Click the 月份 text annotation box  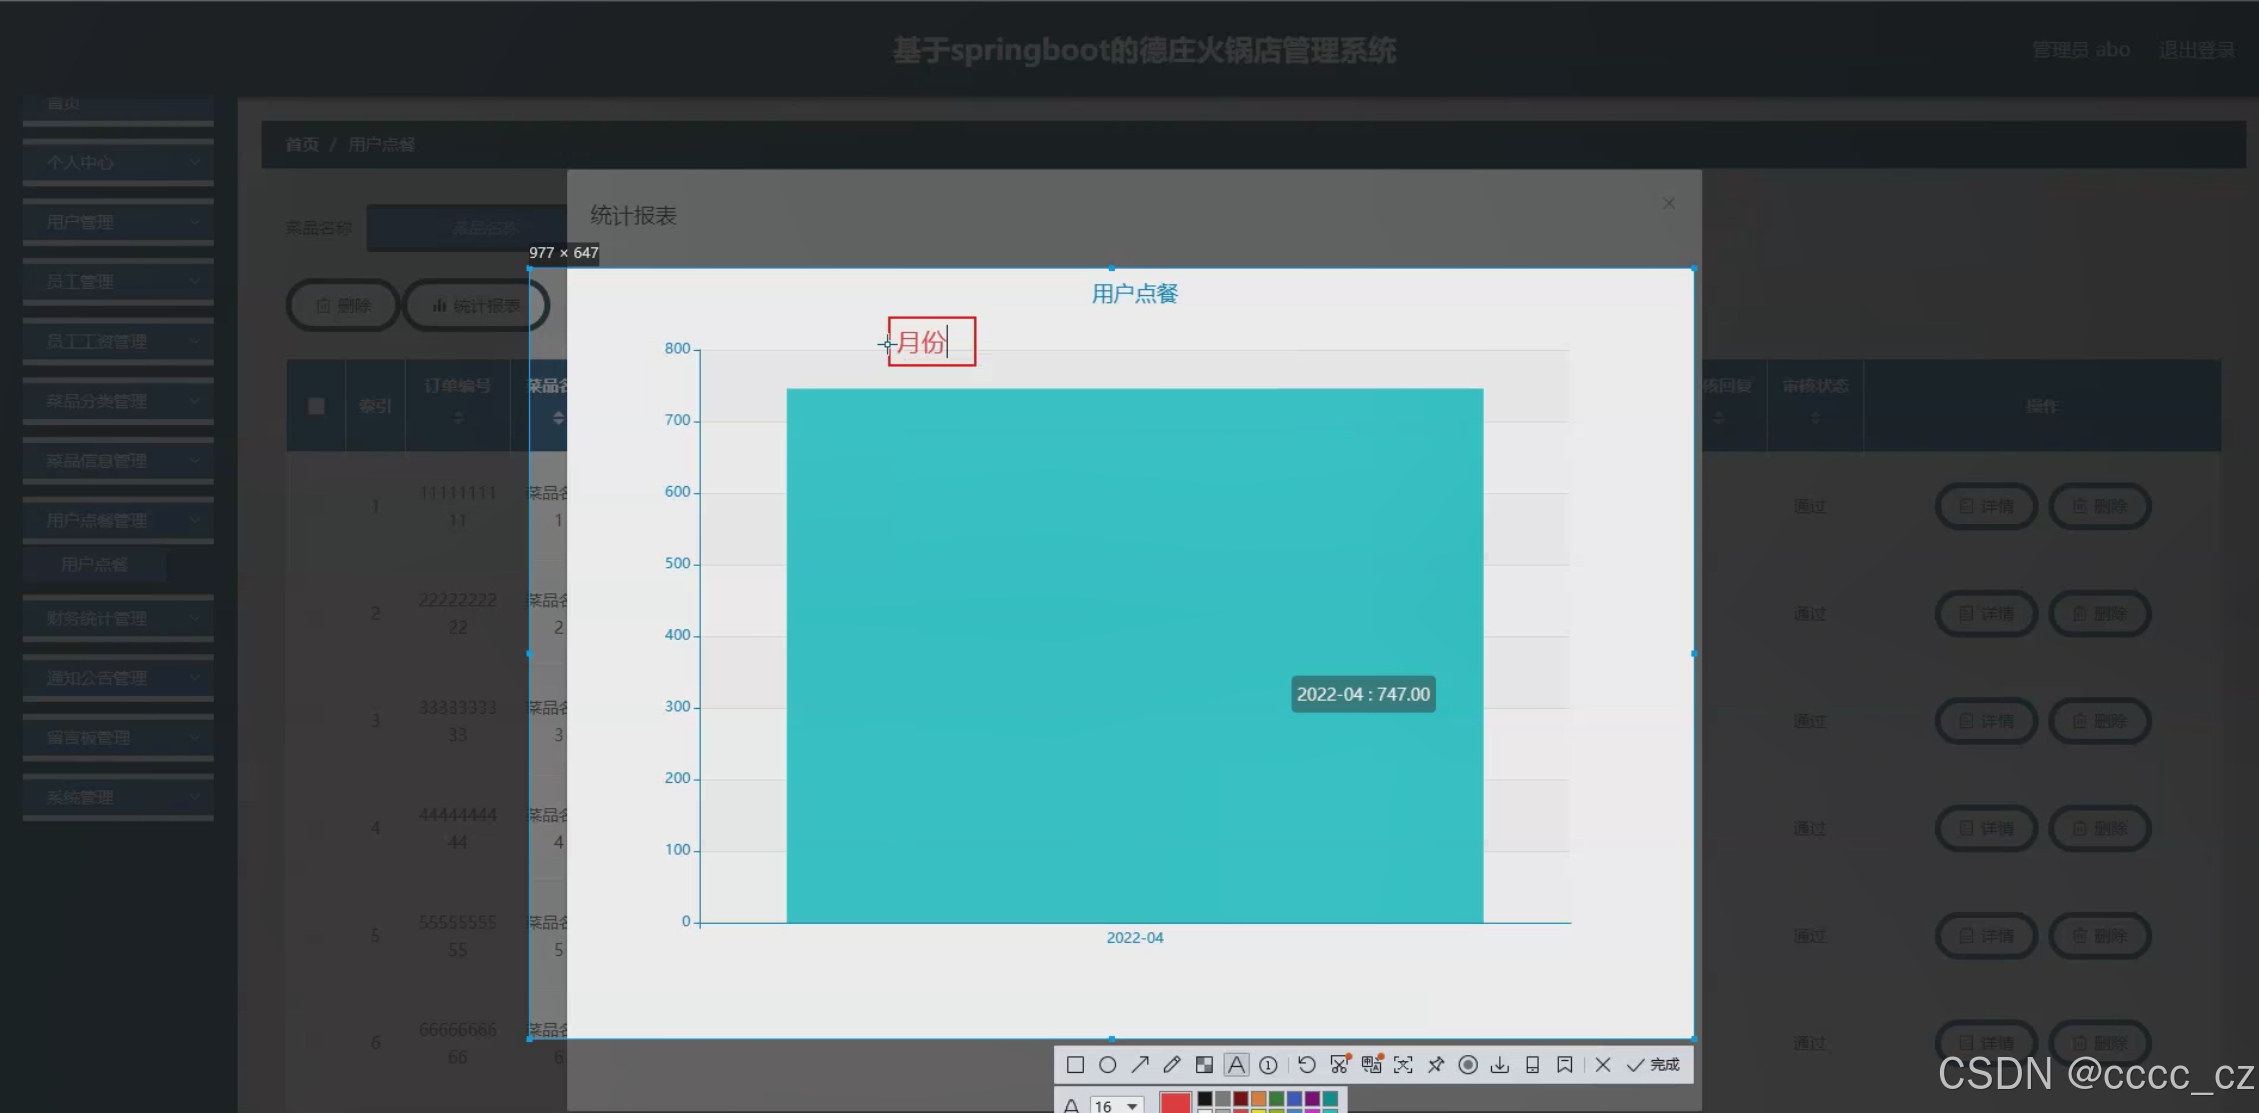(930, 342)
